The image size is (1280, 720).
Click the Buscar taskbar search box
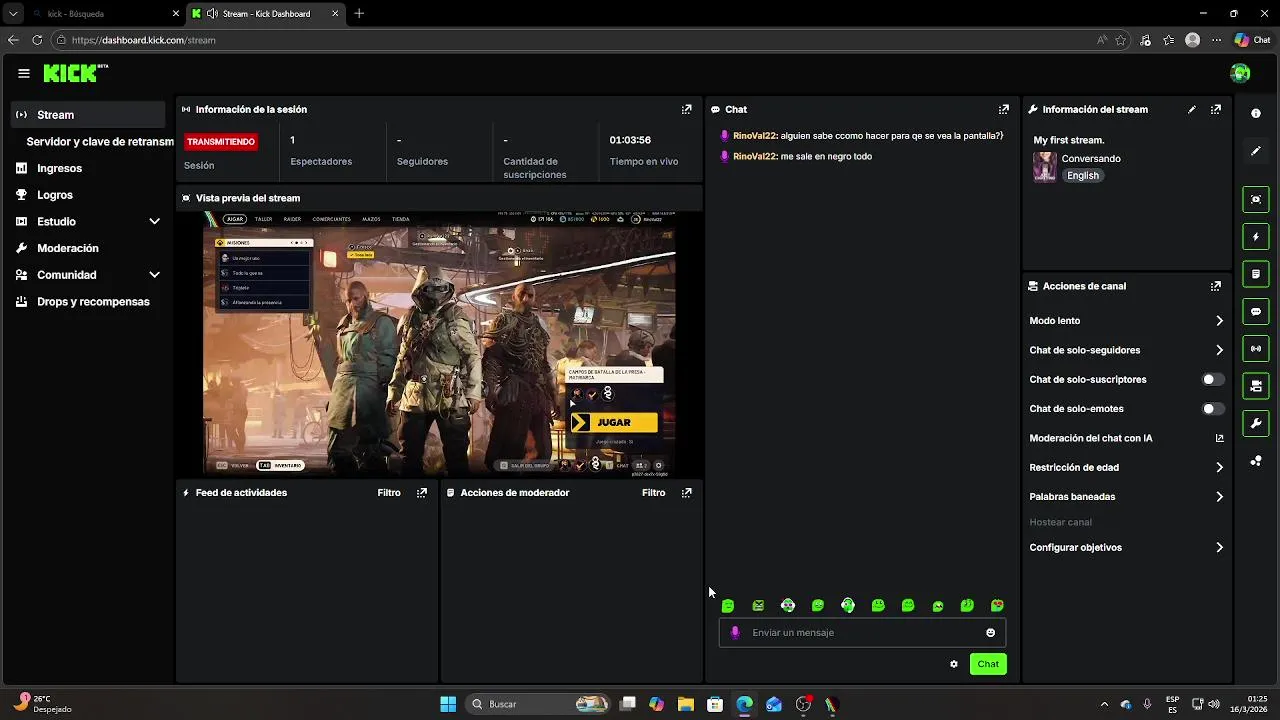coord(539,704)
